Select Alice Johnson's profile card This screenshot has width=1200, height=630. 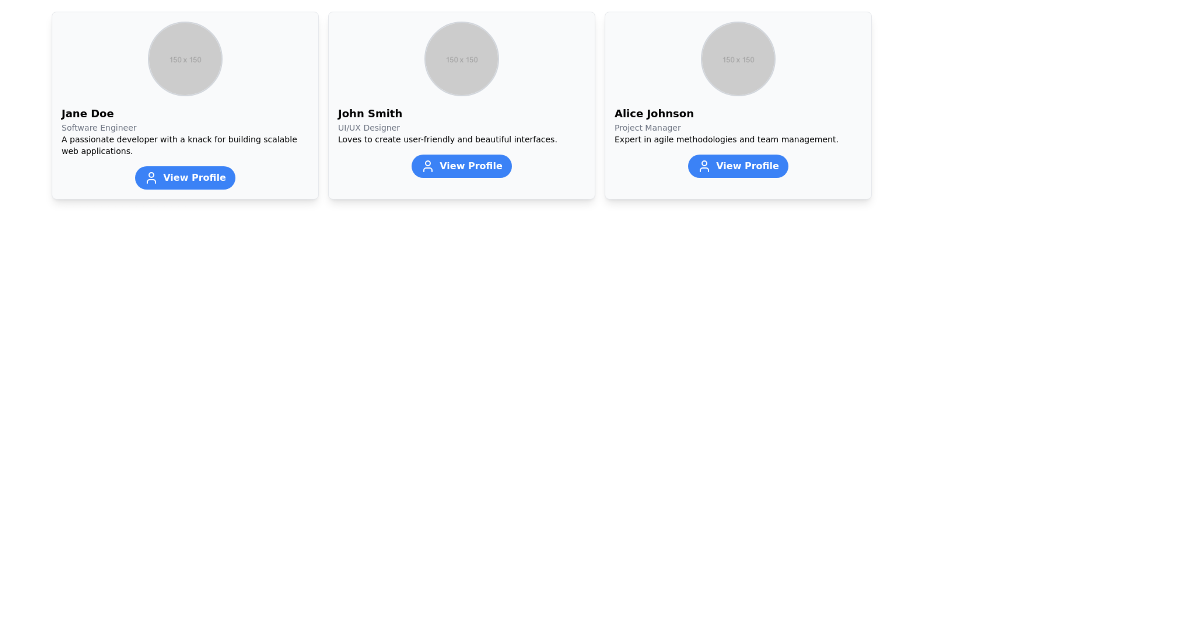coord(738,105)
